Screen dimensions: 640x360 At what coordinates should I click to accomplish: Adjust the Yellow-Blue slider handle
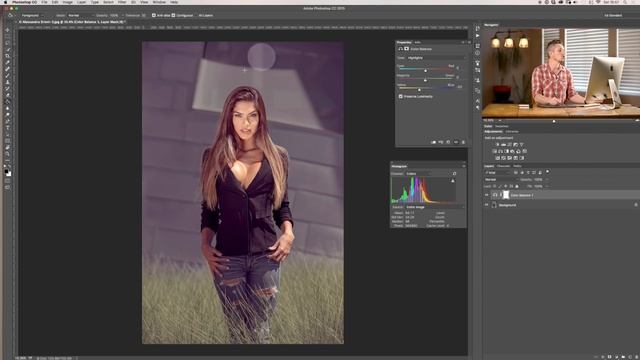pos(419,90)
